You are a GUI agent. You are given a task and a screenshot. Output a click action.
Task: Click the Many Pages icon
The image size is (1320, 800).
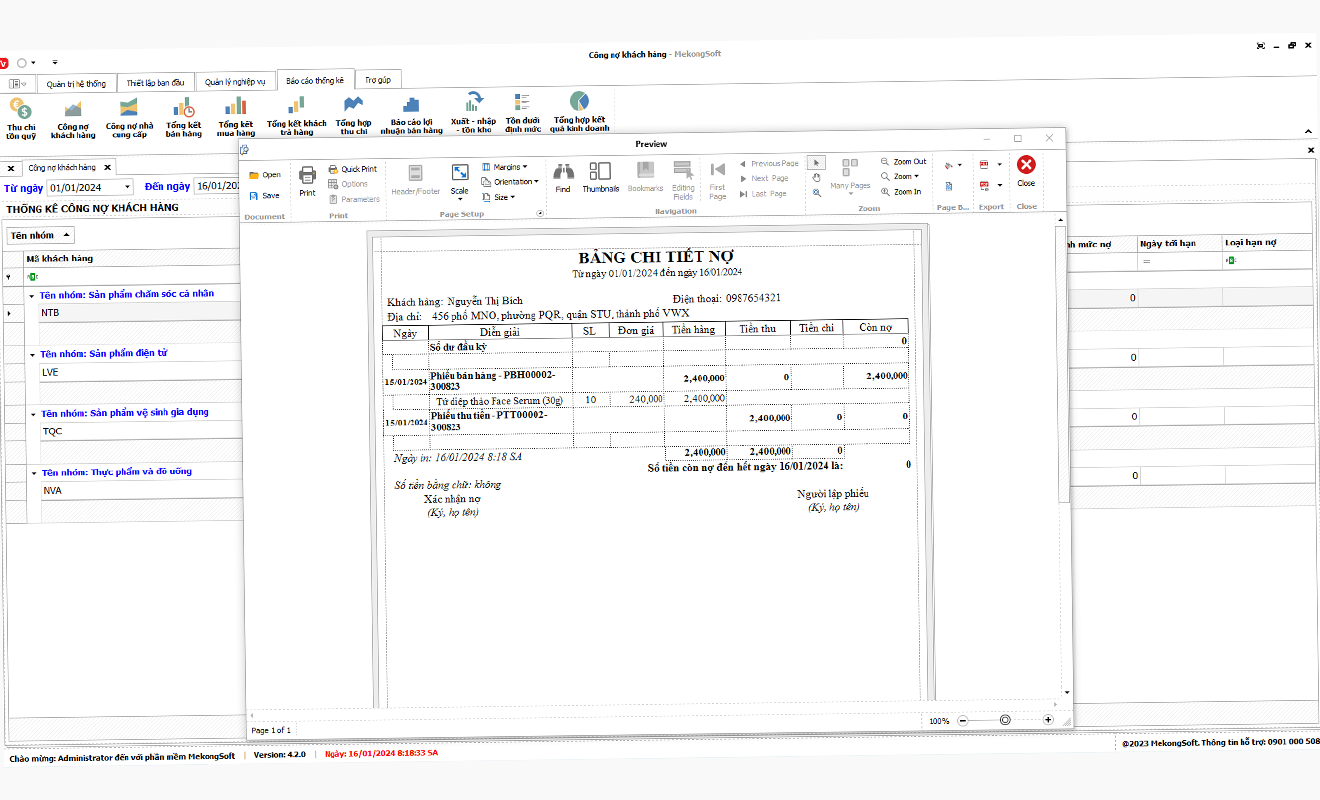pos(850,175)
